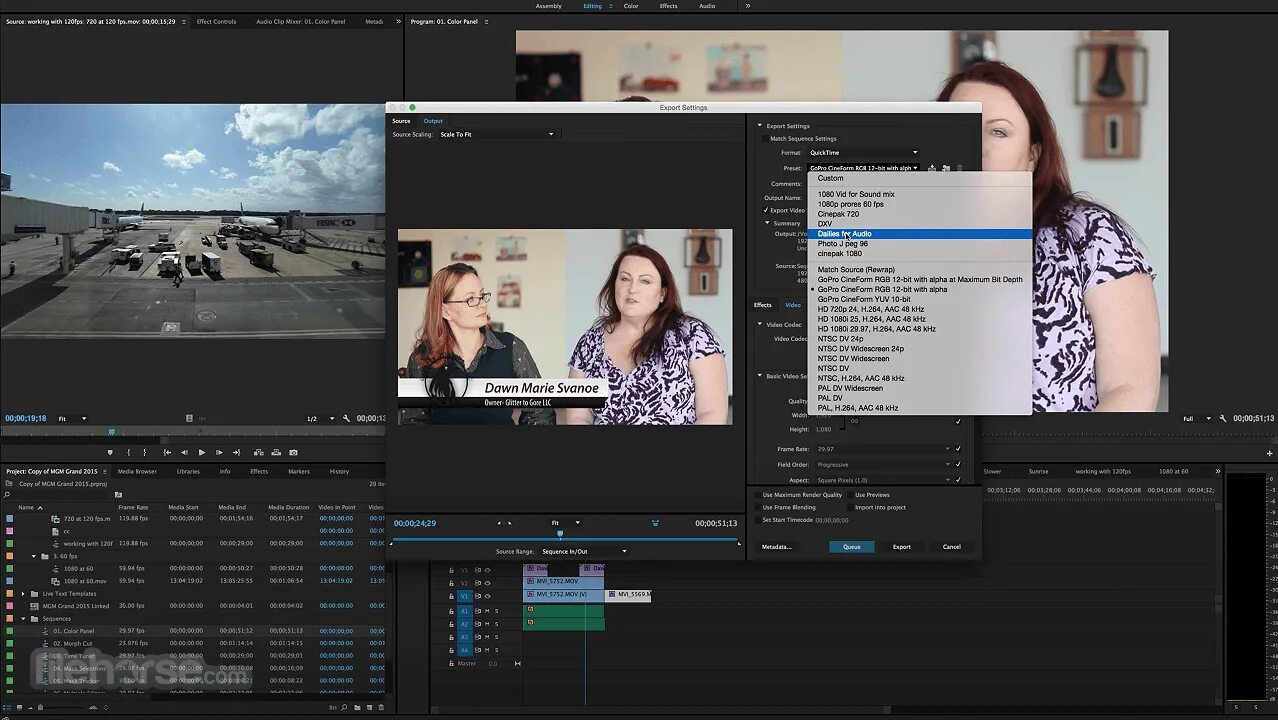Click the aspect-ratio crop icon in Export preview
Screen dimensions: 1278x720
[x=655, y=523]
